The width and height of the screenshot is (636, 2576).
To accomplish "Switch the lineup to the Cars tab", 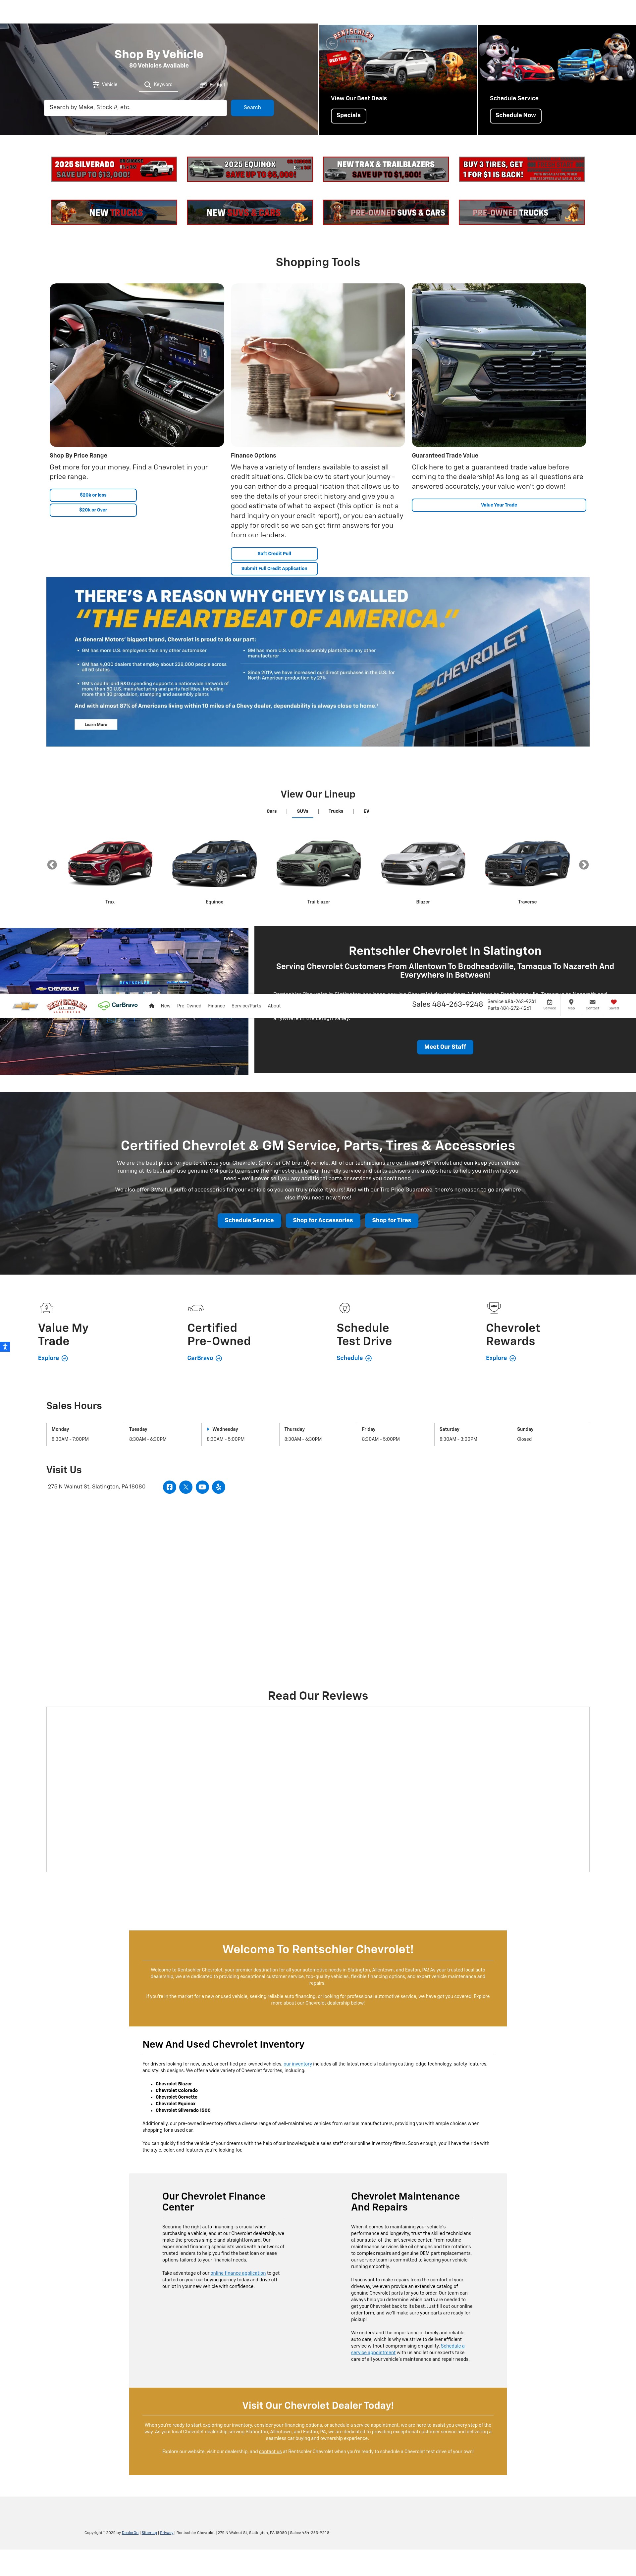I will coord(272,811).
